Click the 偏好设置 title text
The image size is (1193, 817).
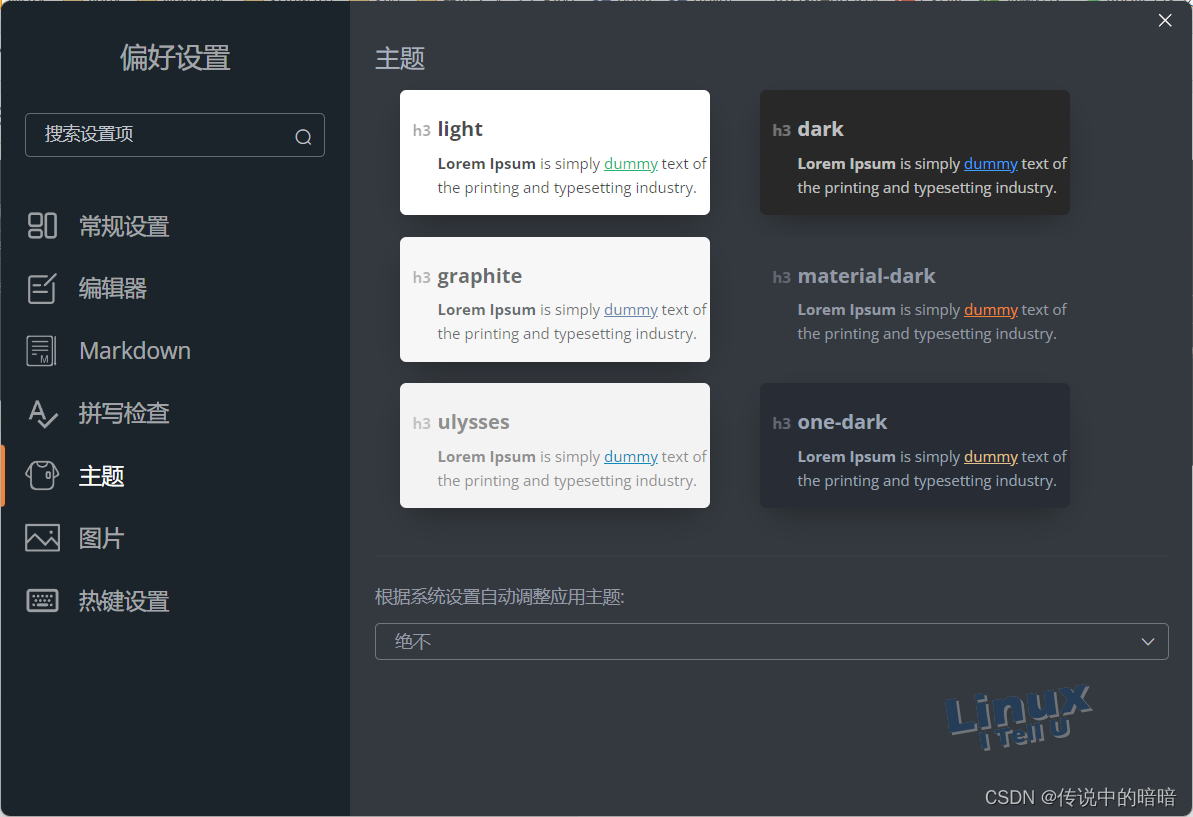(175, 58)
